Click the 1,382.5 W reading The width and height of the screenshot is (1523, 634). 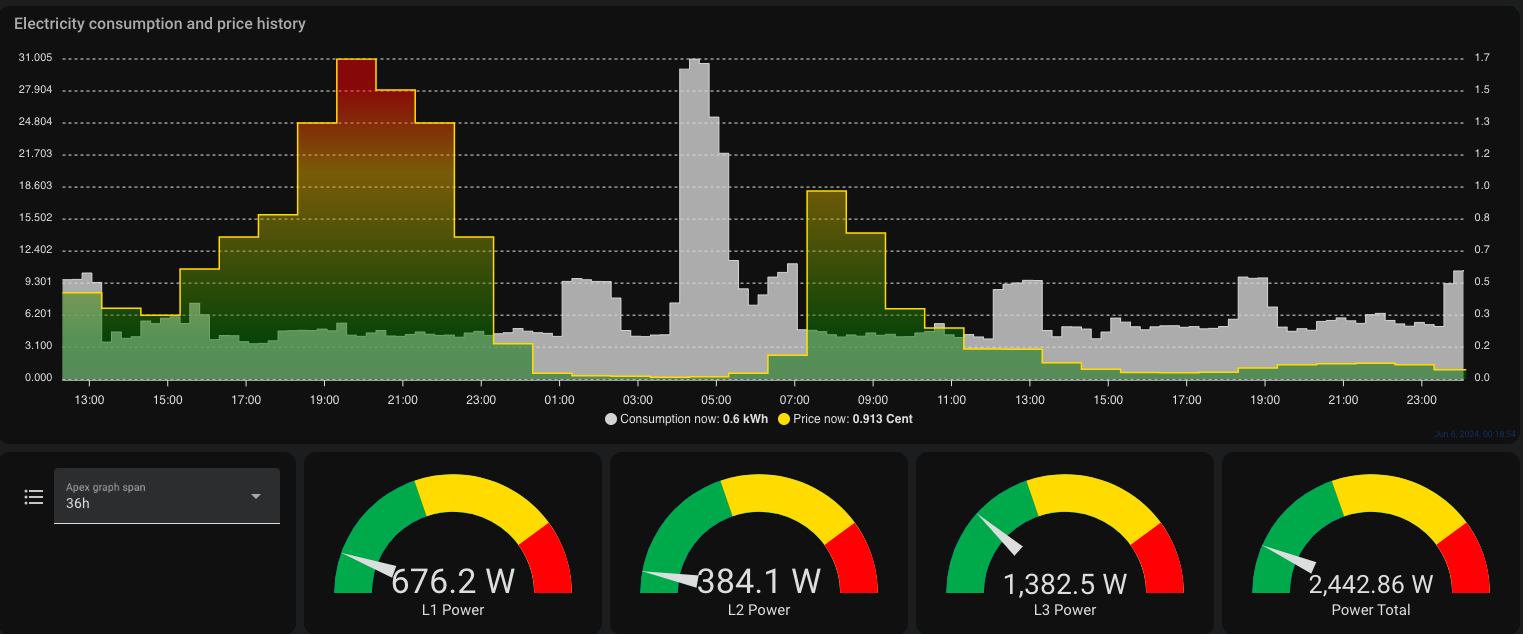[1065, 584]
